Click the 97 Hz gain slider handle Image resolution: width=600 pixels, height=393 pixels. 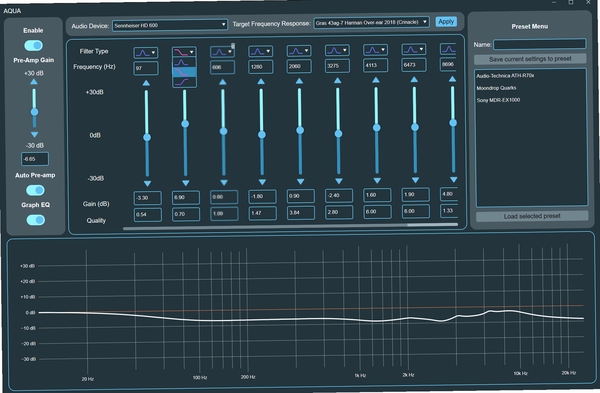pyautogui.click(x=147, y=137)
